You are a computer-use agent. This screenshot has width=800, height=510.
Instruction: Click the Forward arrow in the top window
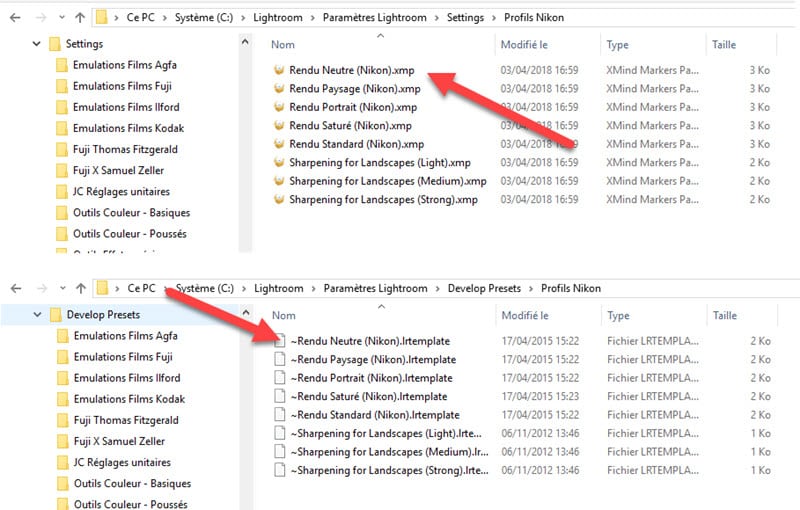[x=41, y=17]
